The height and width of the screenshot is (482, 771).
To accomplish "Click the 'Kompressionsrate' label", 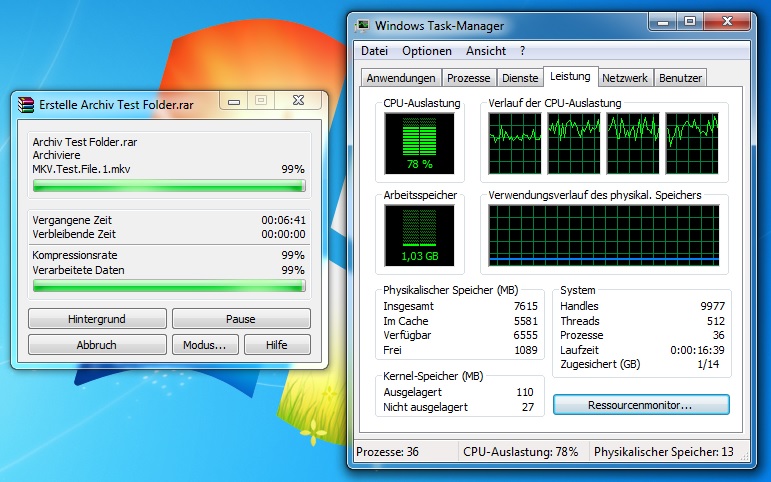I will click(75, 255).
